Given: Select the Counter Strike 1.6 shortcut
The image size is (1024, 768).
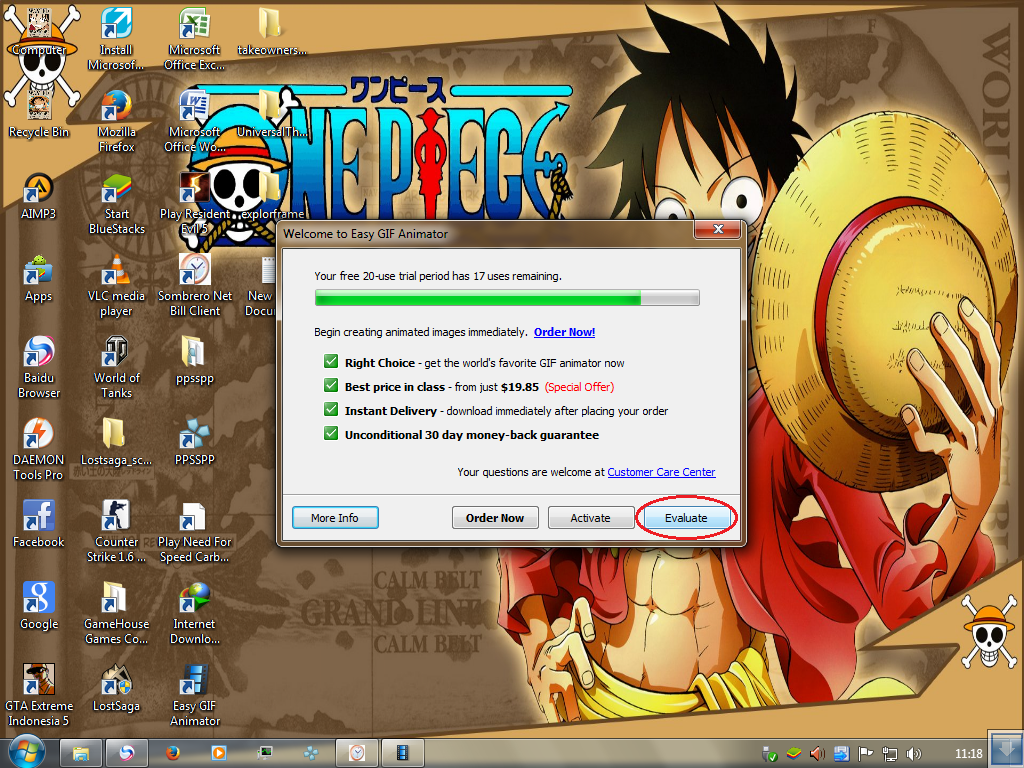Looking at the screenshot, I should coord(116,532).
